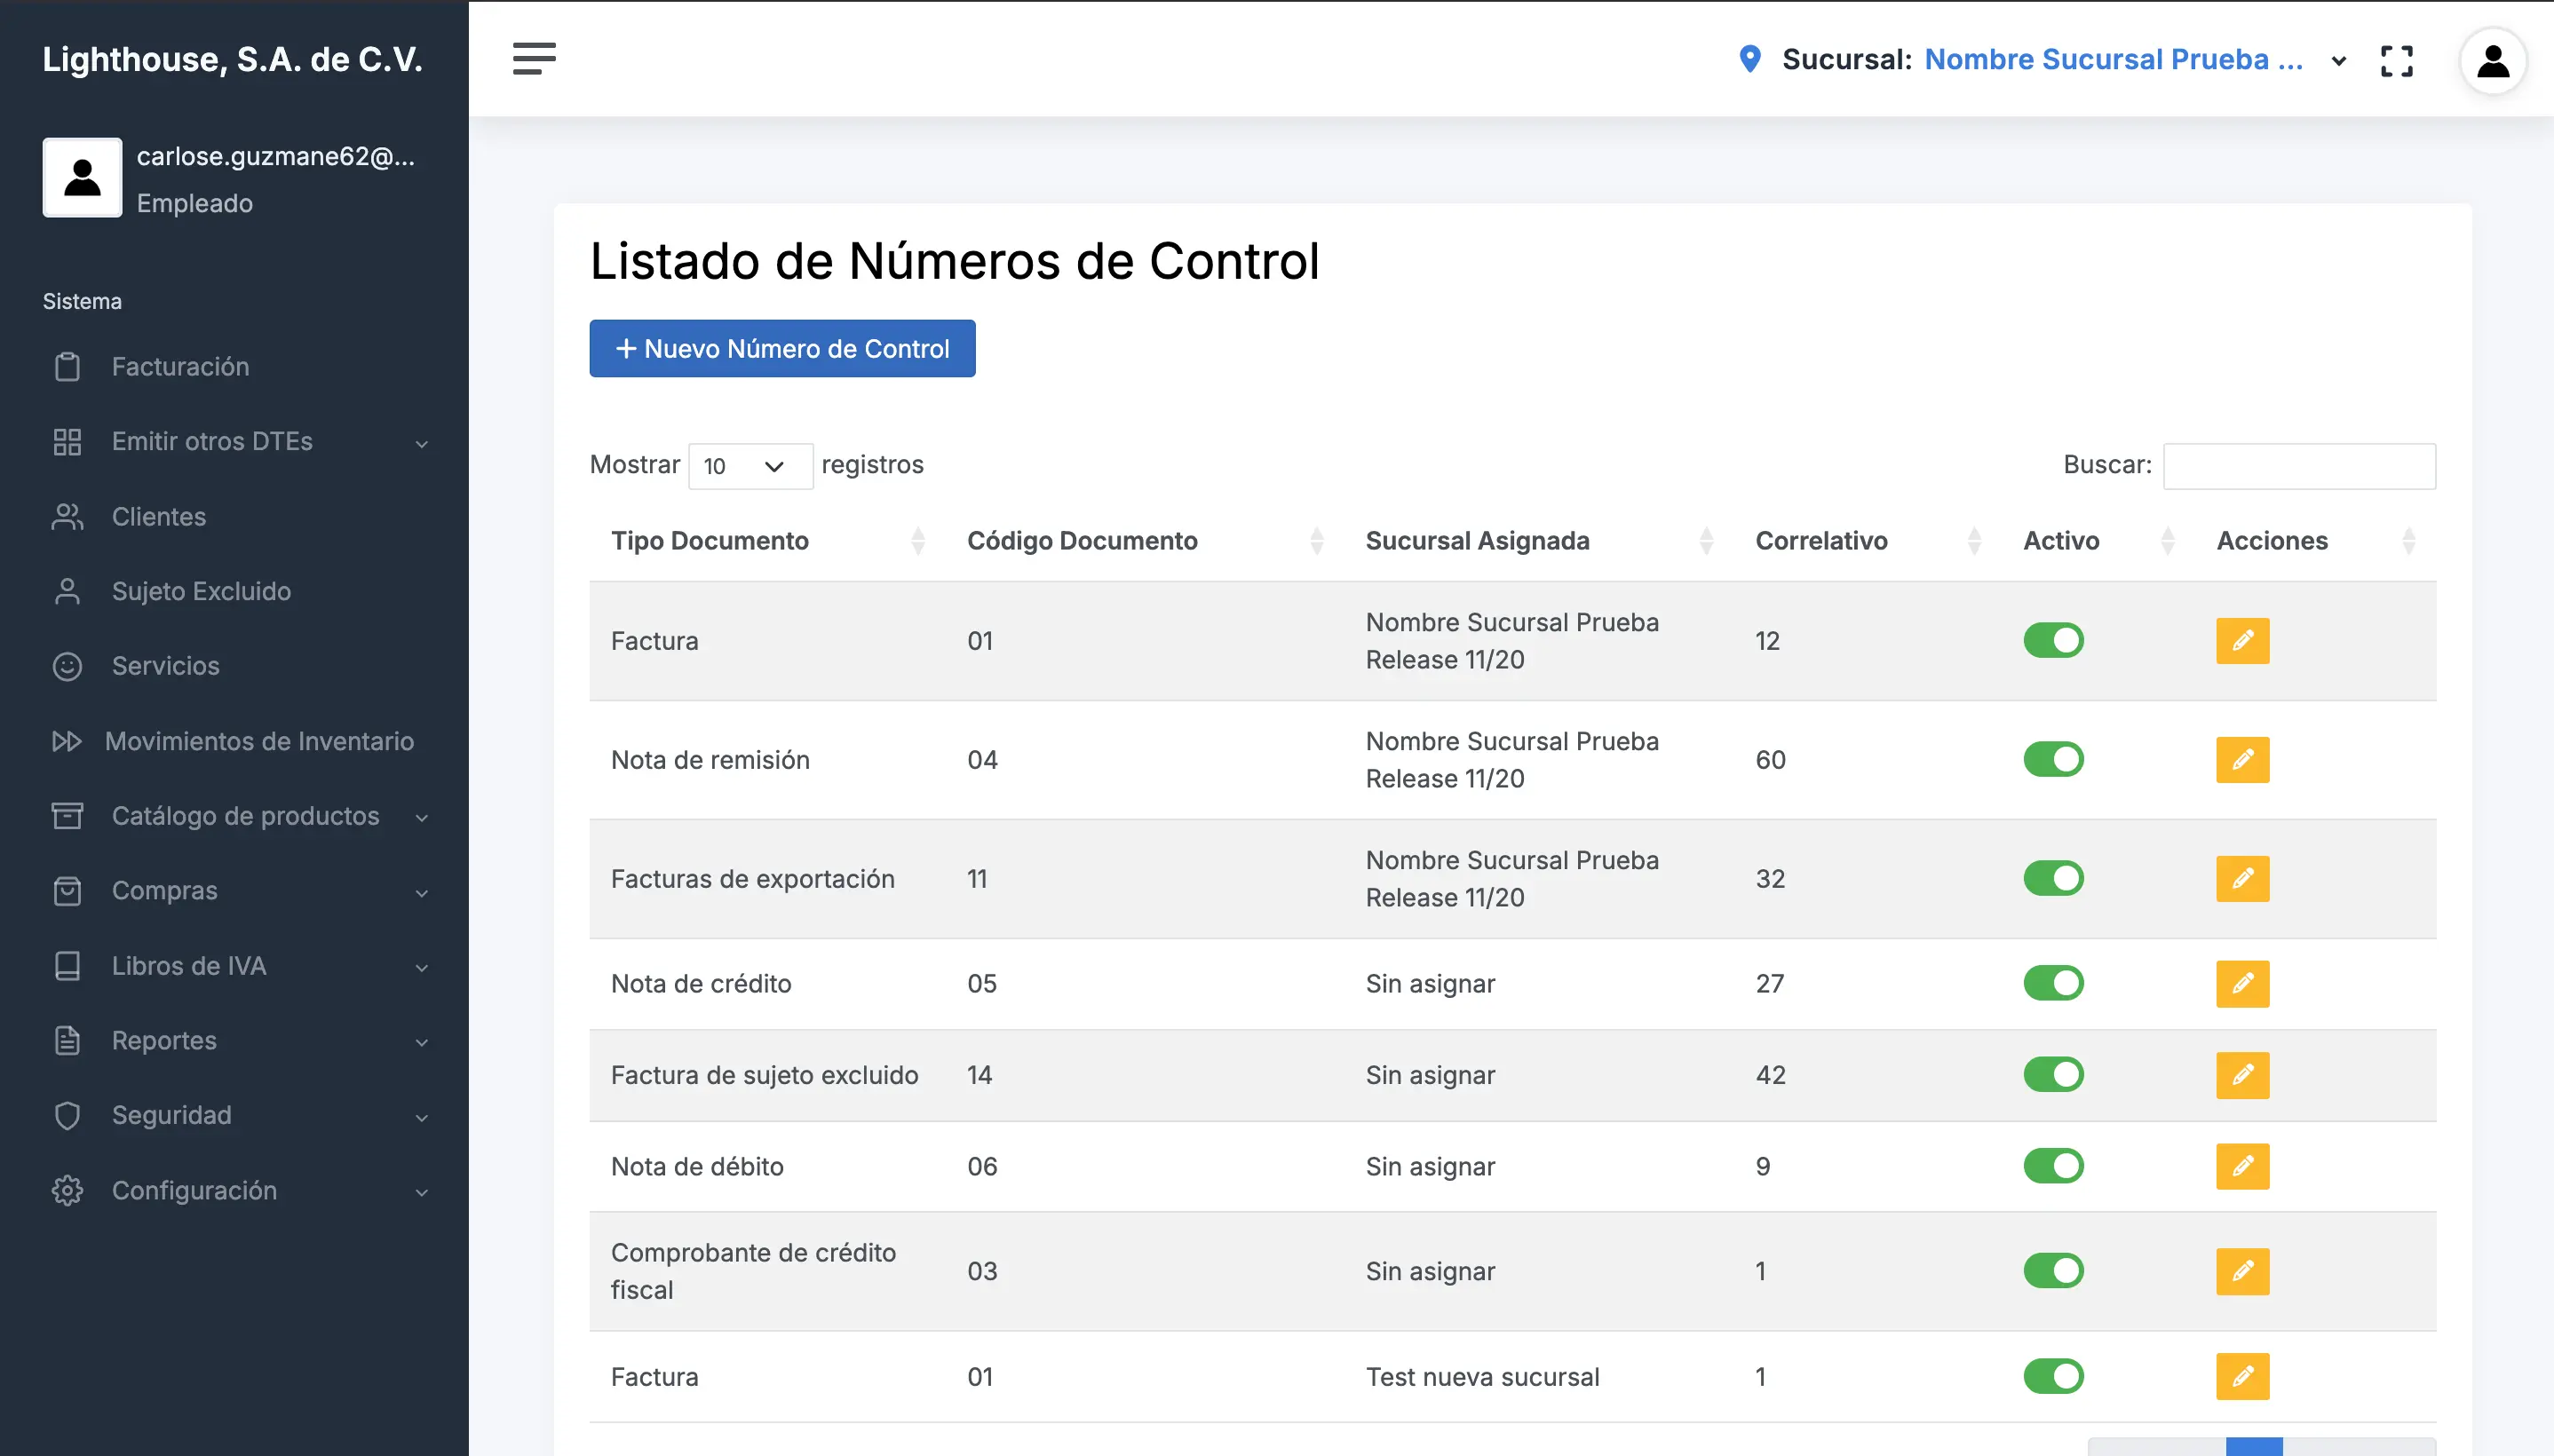Click the Clientes people icon
The height and width of the screenshot is (1456, 2554).
(x=67, y=516)
